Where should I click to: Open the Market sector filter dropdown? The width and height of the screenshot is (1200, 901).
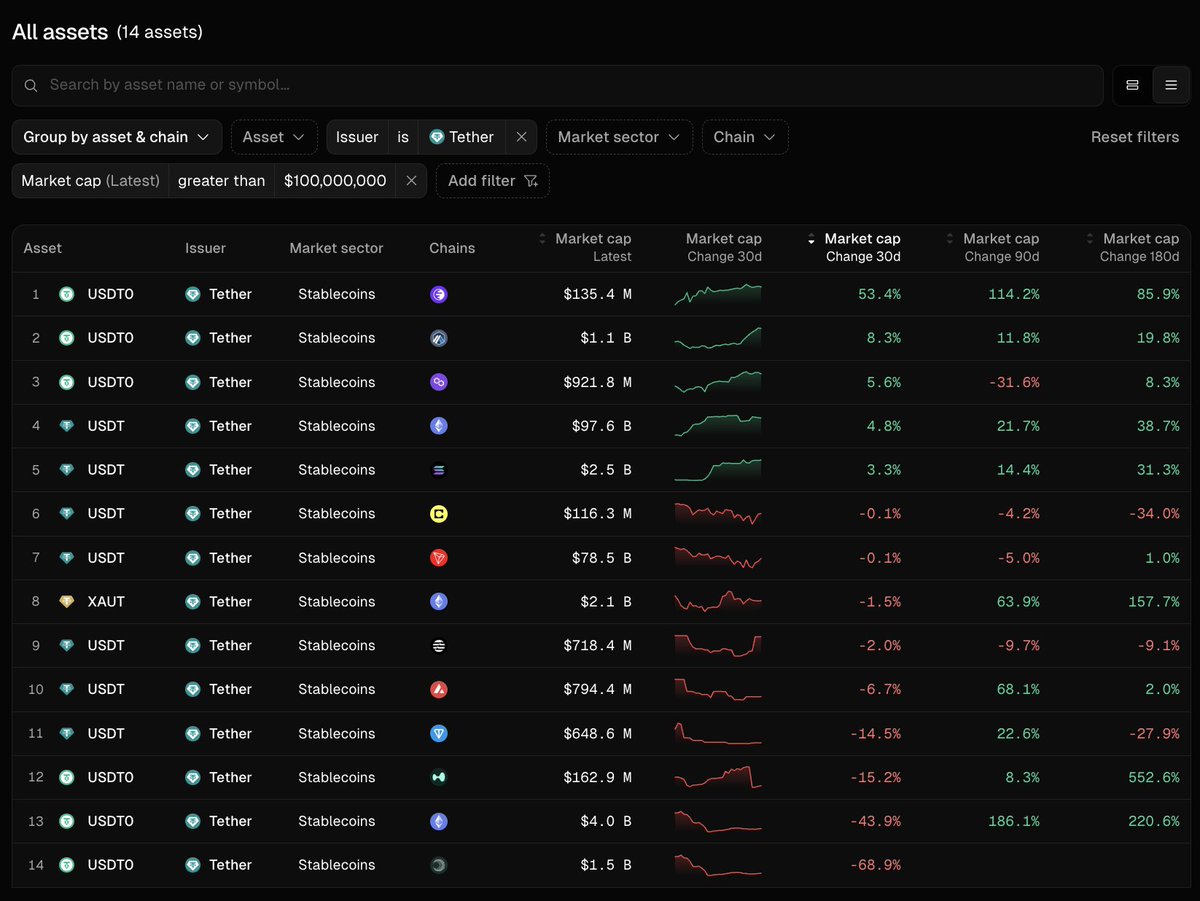[619, 137]
